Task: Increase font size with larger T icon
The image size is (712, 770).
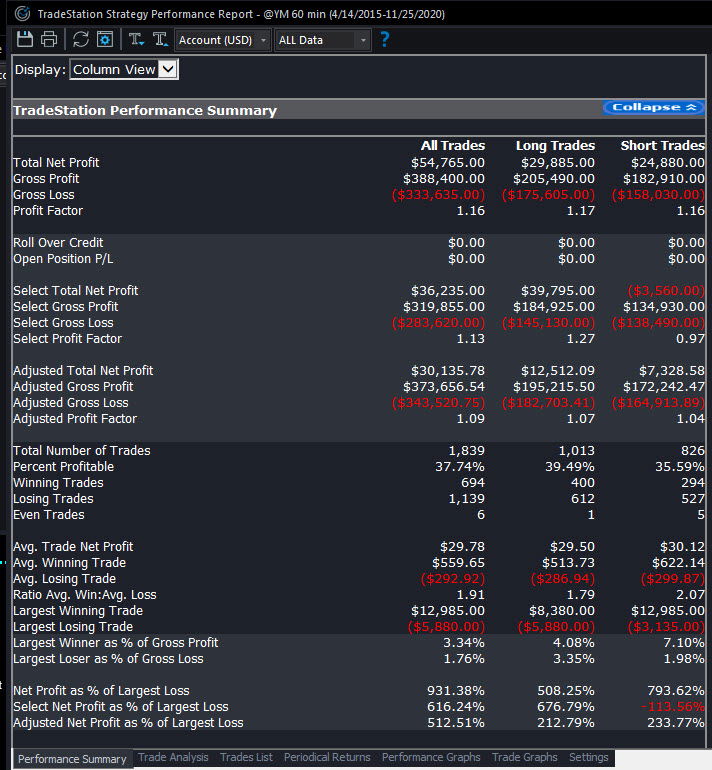Action: [x=160, y=39]
